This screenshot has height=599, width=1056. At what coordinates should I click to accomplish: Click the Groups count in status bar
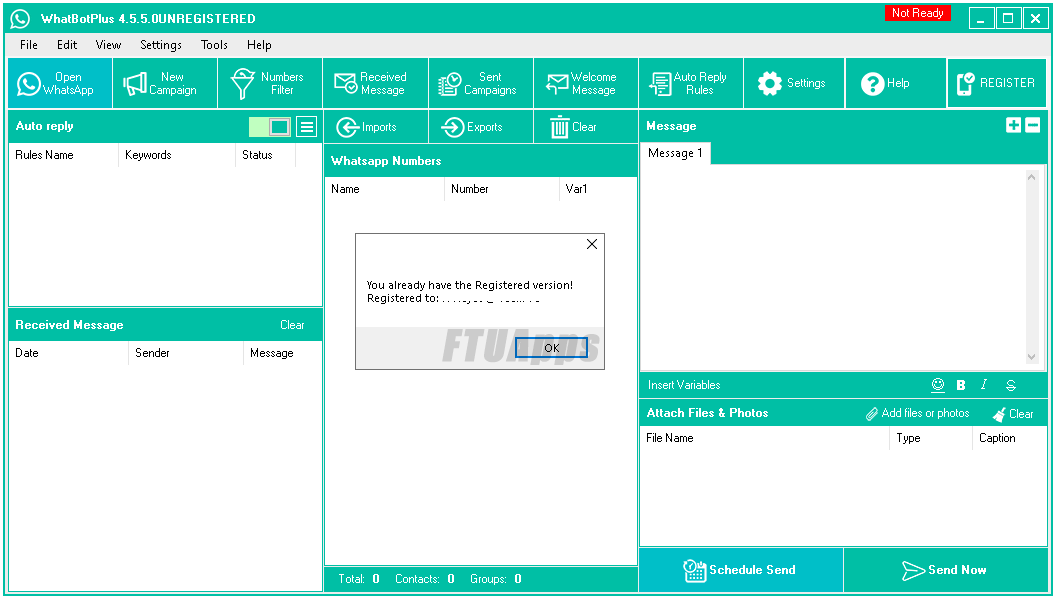point(496,579)
